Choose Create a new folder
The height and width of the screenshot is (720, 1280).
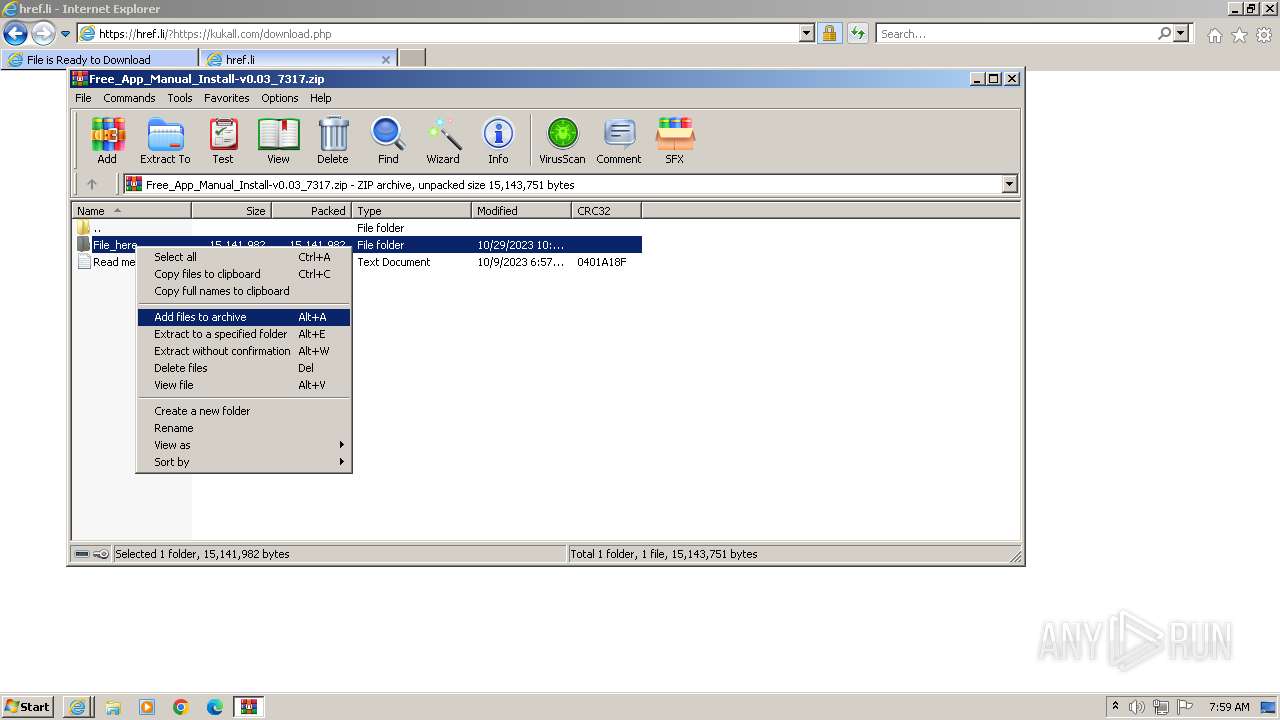point(244,411)
